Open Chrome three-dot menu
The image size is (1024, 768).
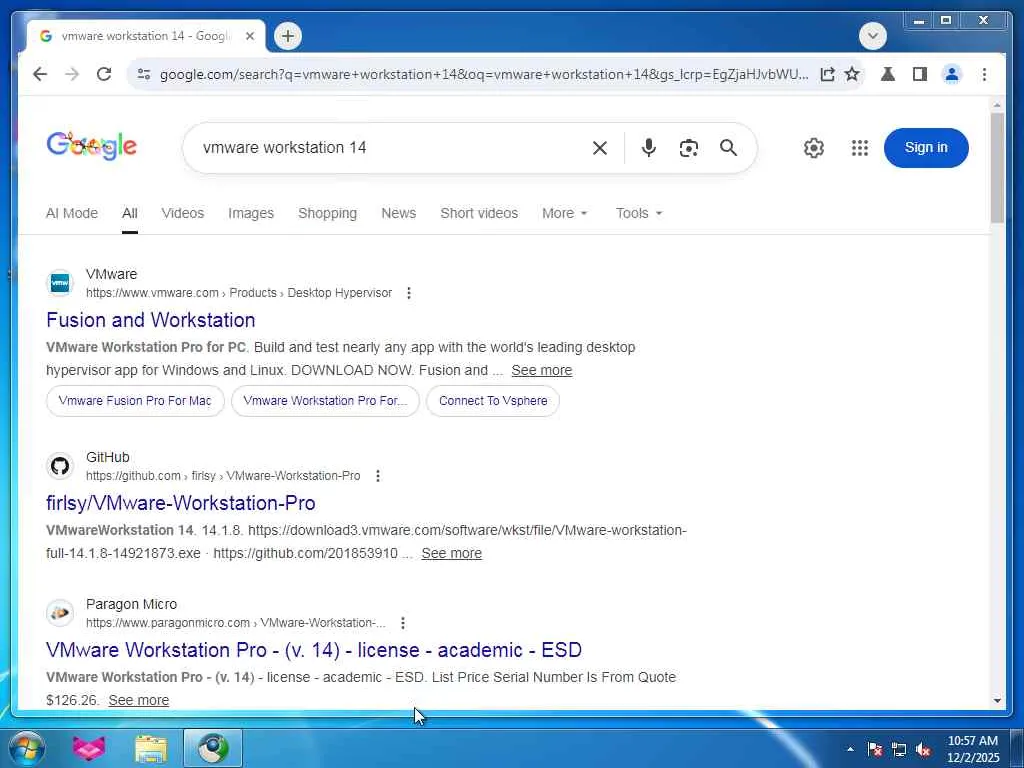[984, 74]
